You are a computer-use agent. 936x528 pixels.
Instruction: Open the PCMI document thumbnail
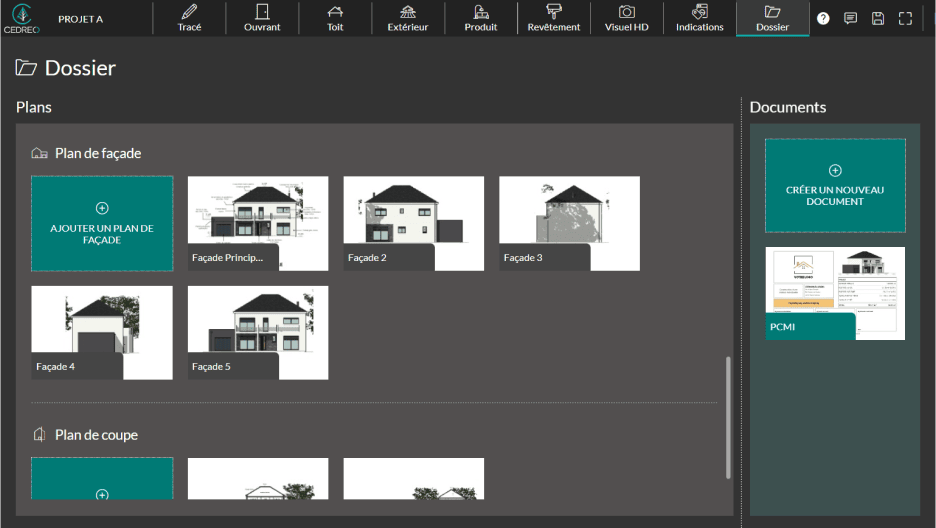click(x=835, y=293)
